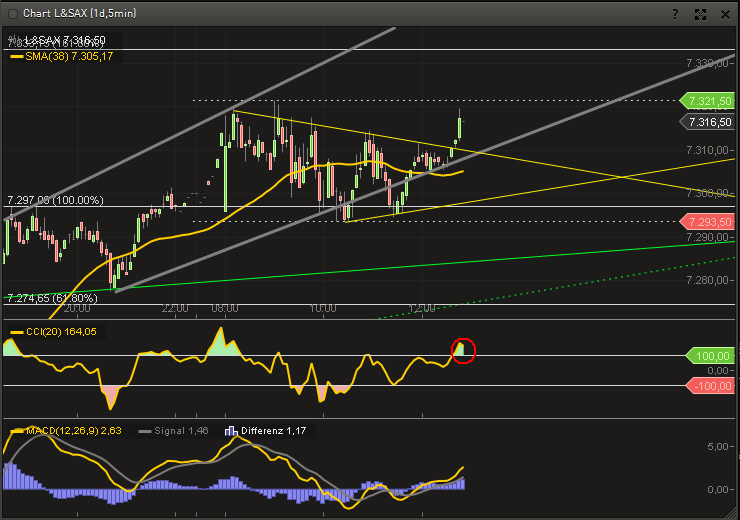Image resolution: width=740 pixels, height=520 pixels.
Task: Click the Chart L&SAX (1d,5min) title
Action: [x=80, y=13]
